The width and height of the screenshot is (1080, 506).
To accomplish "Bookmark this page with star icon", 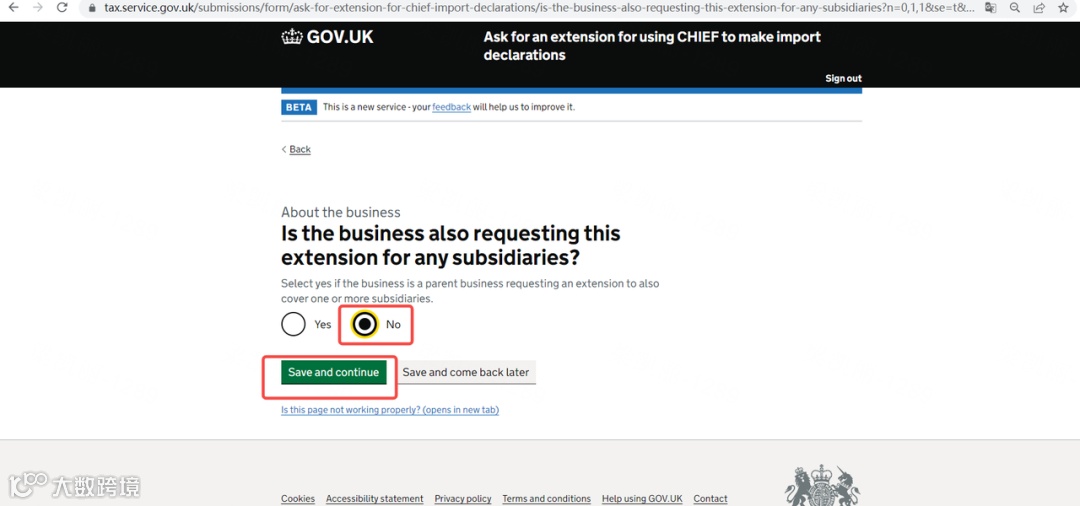I will (1063, 8).
